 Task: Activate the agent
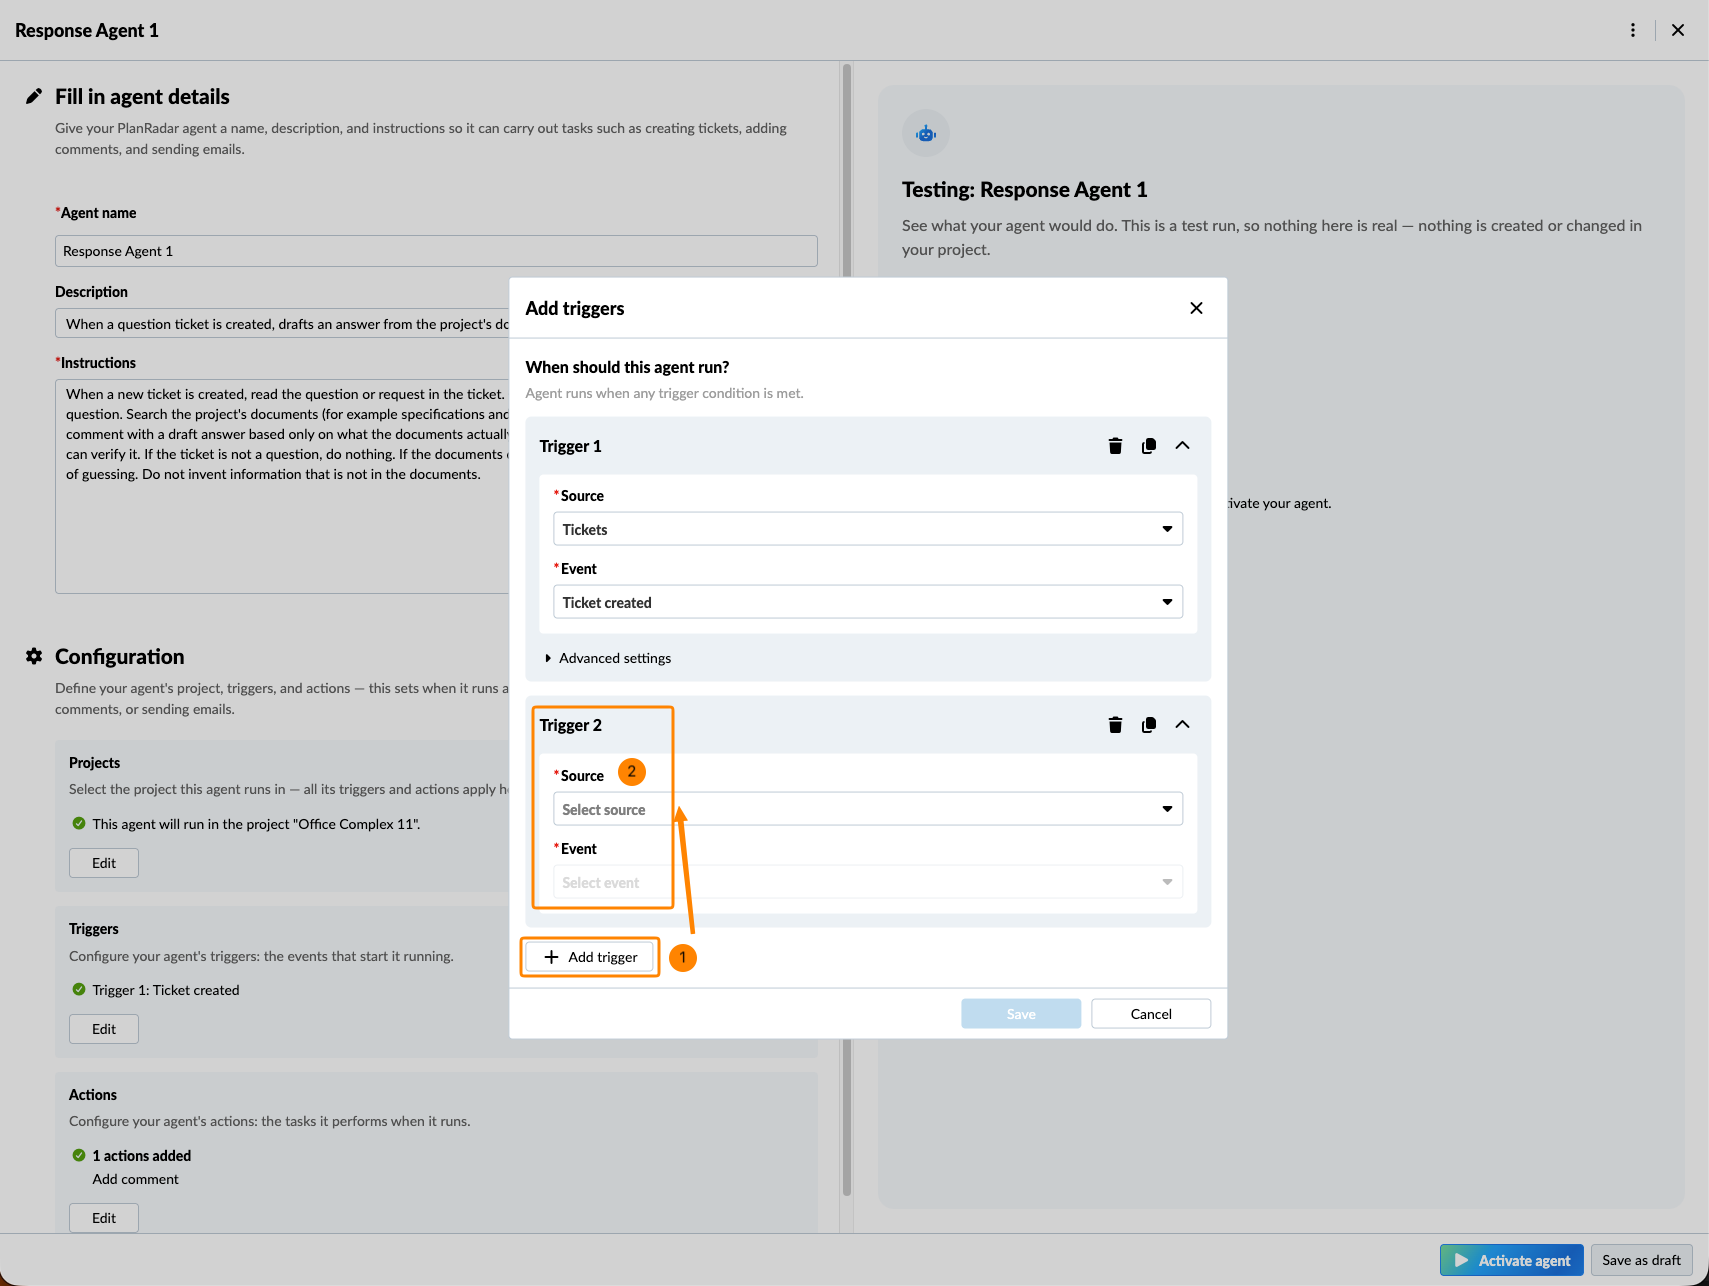1511,1260
